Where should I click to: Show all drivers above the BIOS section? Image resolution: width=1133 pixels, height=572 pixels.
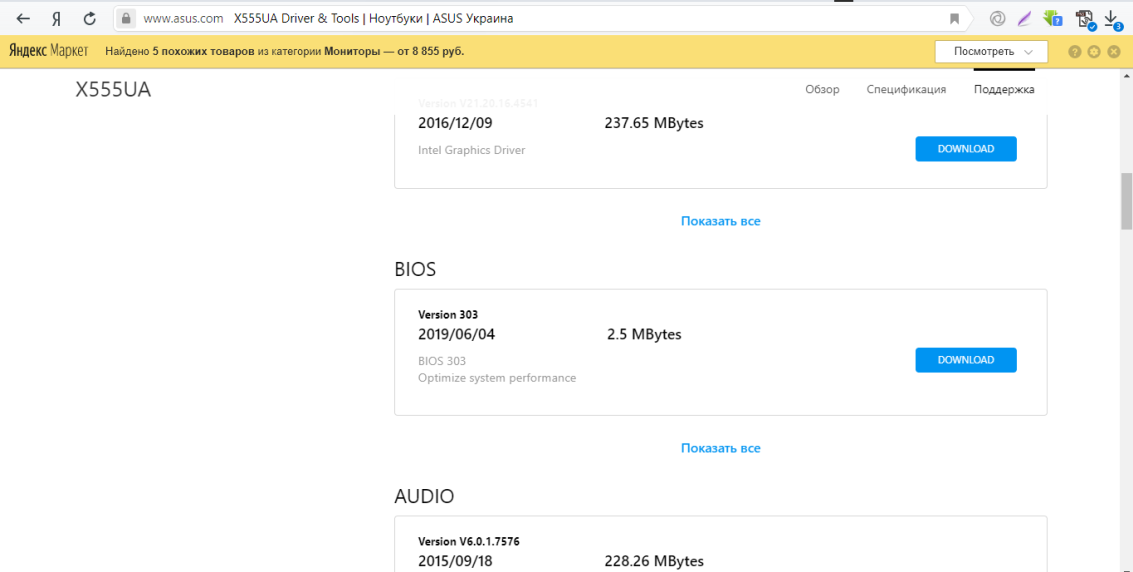(x=720, y=221)
